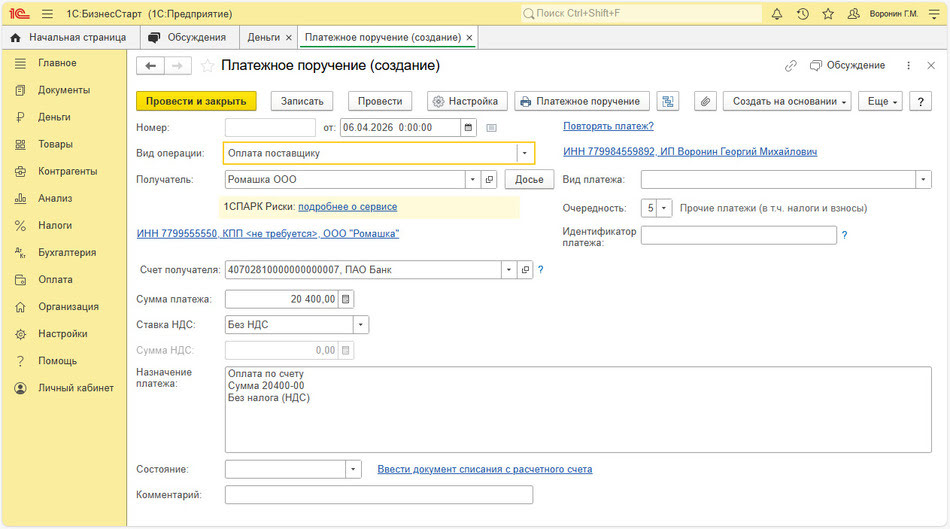This screenshot has height=529, width=950.
Task: Click Ввести документ списания с расчетного счета
Action: (485, 469)
